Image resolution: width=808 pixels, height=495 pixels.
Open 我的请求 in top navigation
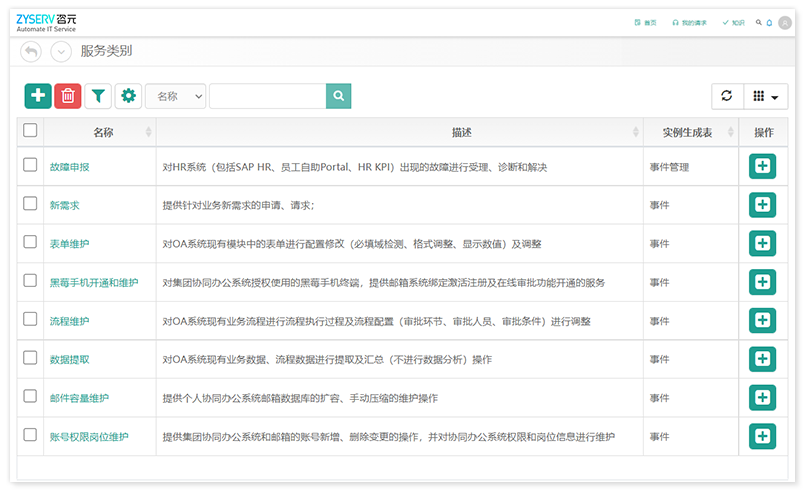coord(689,23)
